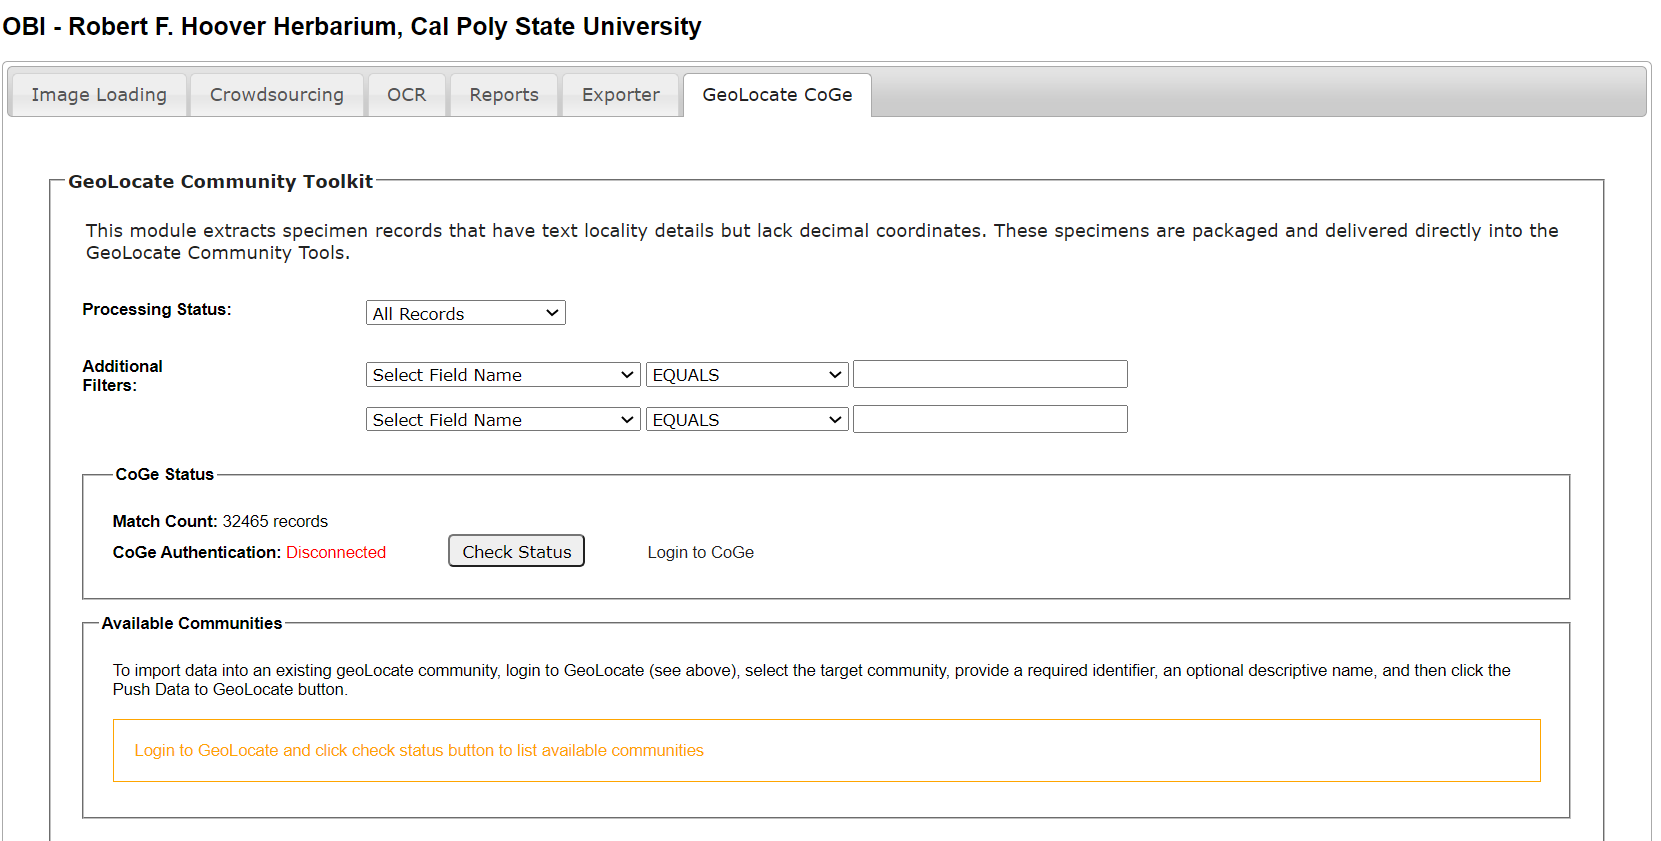
Task: Focus the first filter value input field
Action: [x=990, y=374]
